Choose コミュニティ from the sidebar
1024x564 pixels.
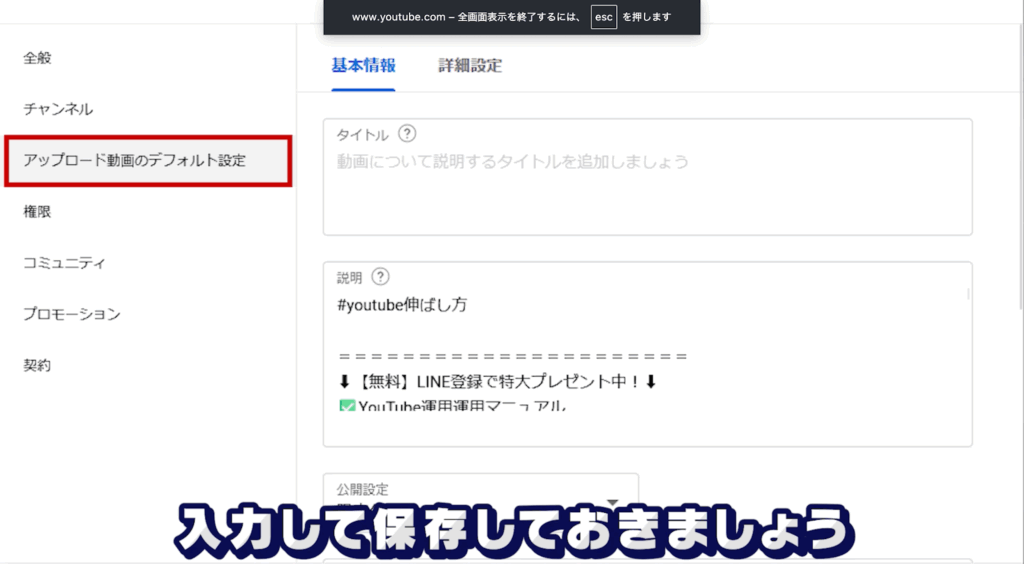[65, 263]
